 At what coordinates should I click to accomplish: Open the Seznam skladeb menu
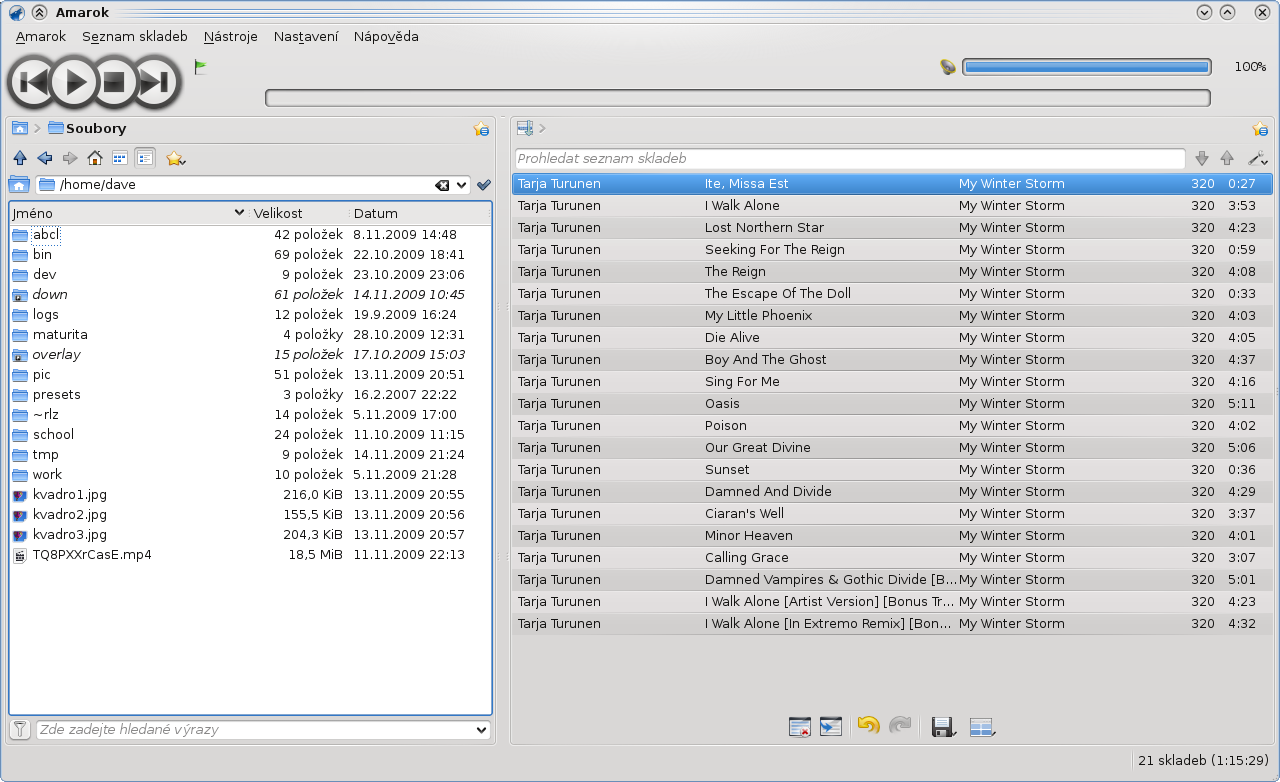pyautogui.click(x=135, y=36)
